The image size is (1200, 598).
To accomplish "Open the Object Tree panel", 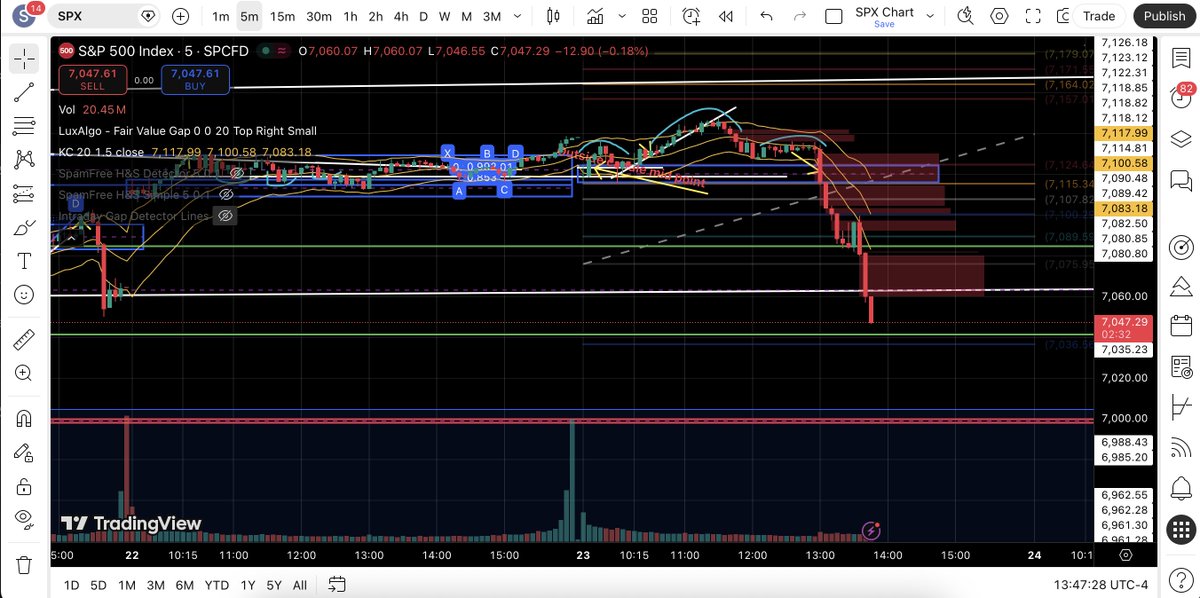I will [x=1181, y=140].
